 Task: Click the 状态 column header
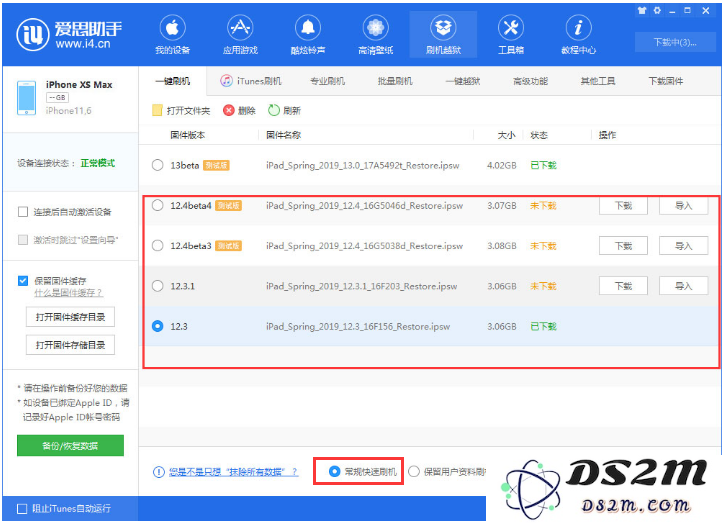tap(539, 135)
